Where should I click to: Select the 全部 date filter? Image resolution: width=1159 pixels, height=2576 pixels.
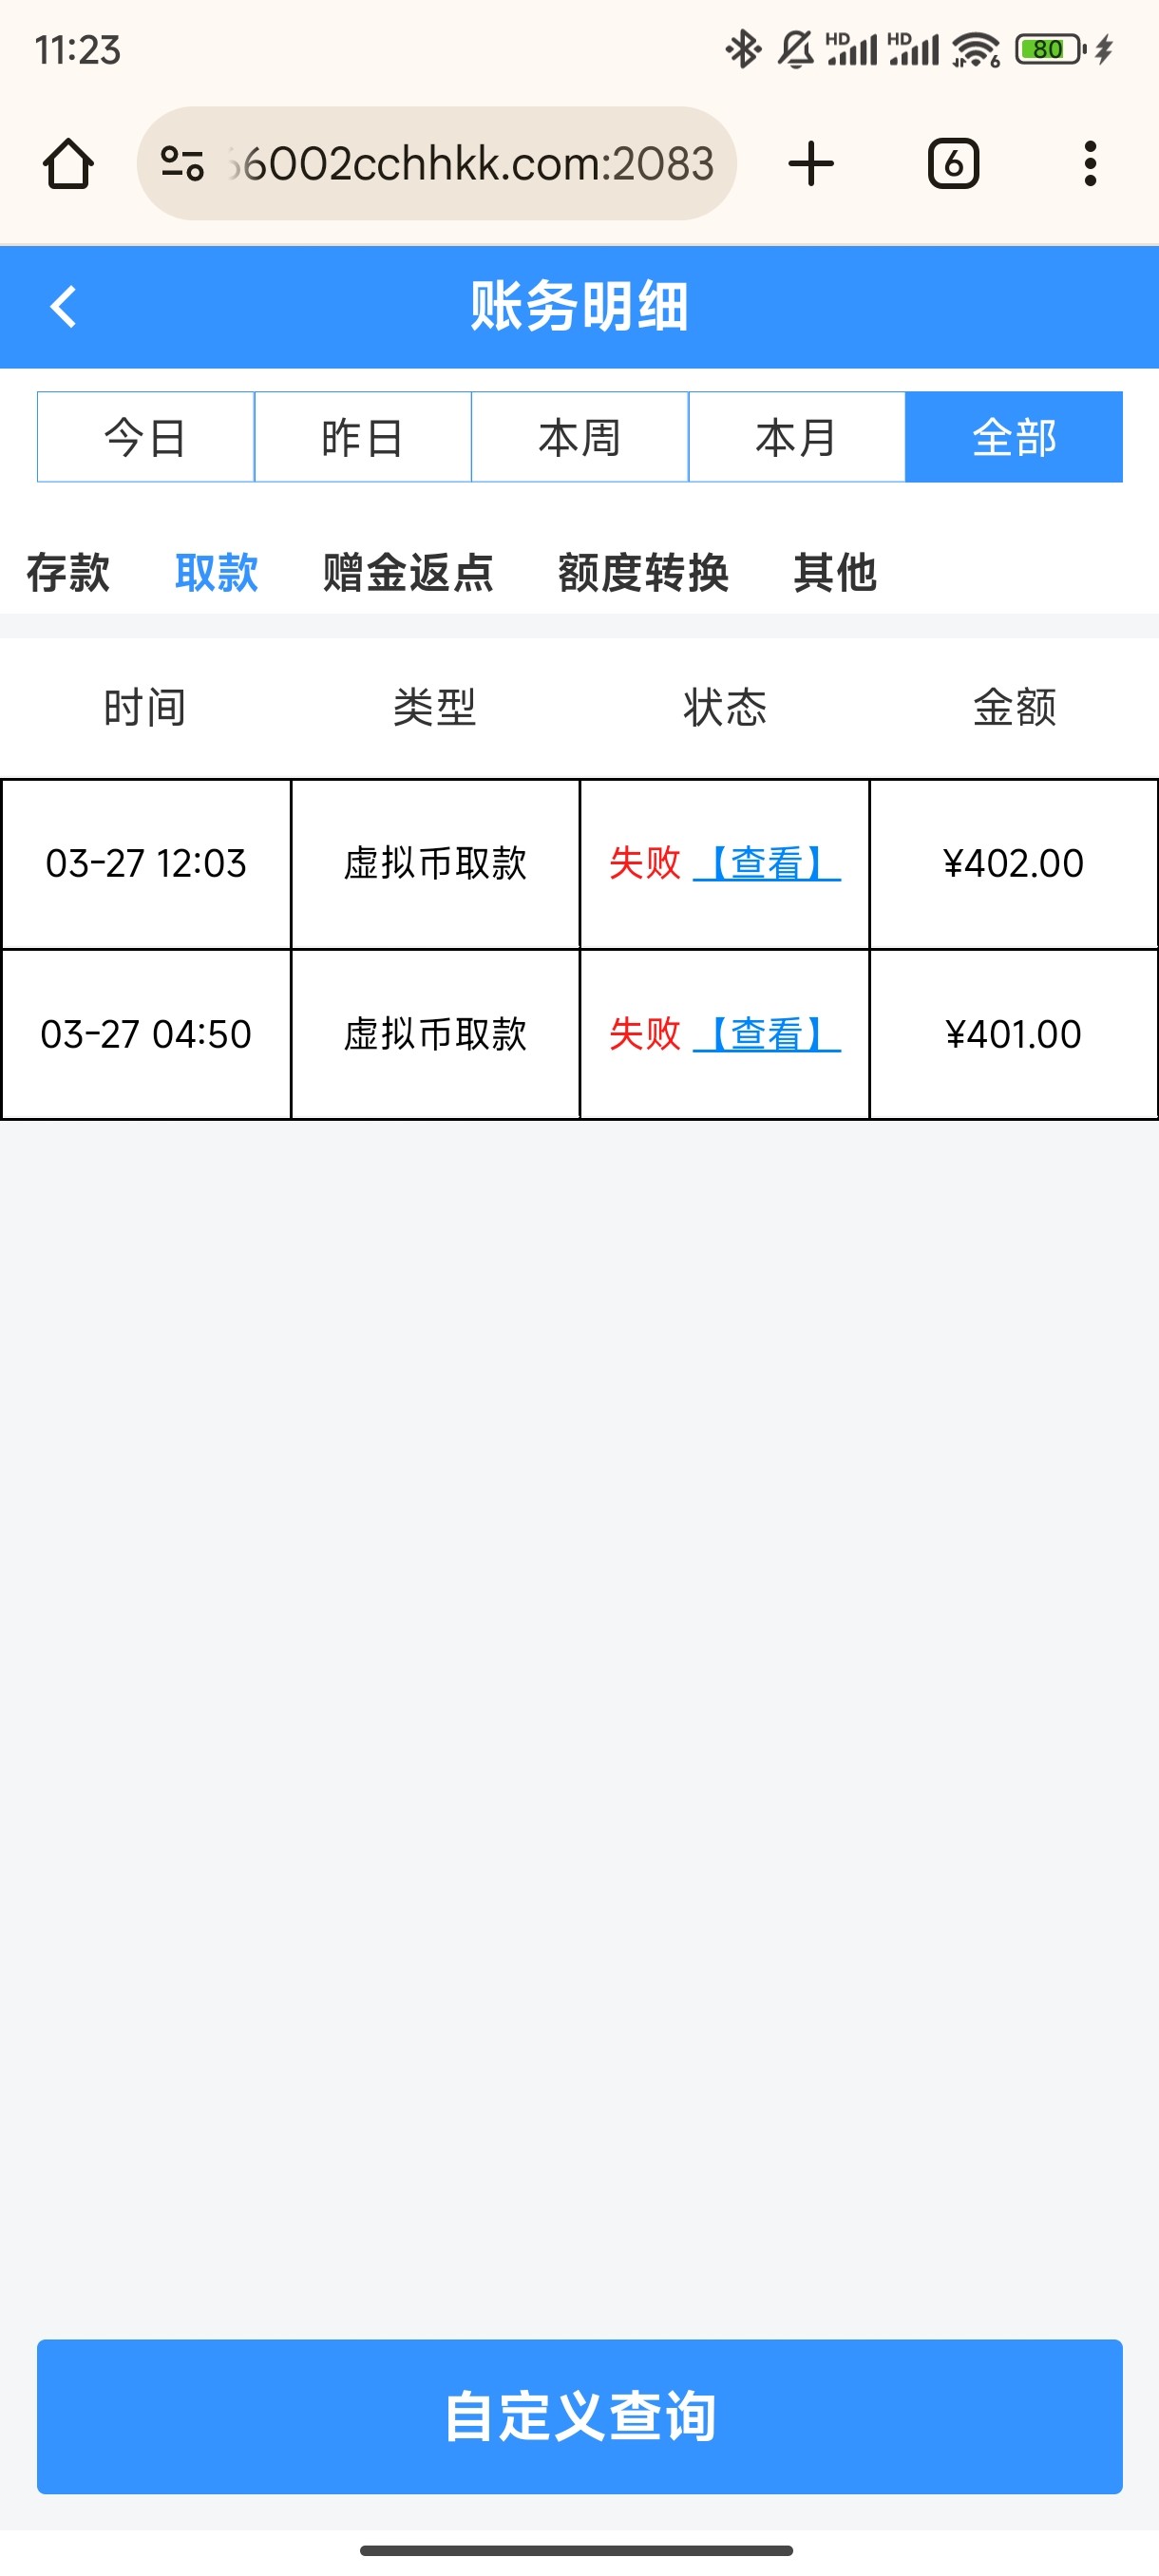(1014, 437)
